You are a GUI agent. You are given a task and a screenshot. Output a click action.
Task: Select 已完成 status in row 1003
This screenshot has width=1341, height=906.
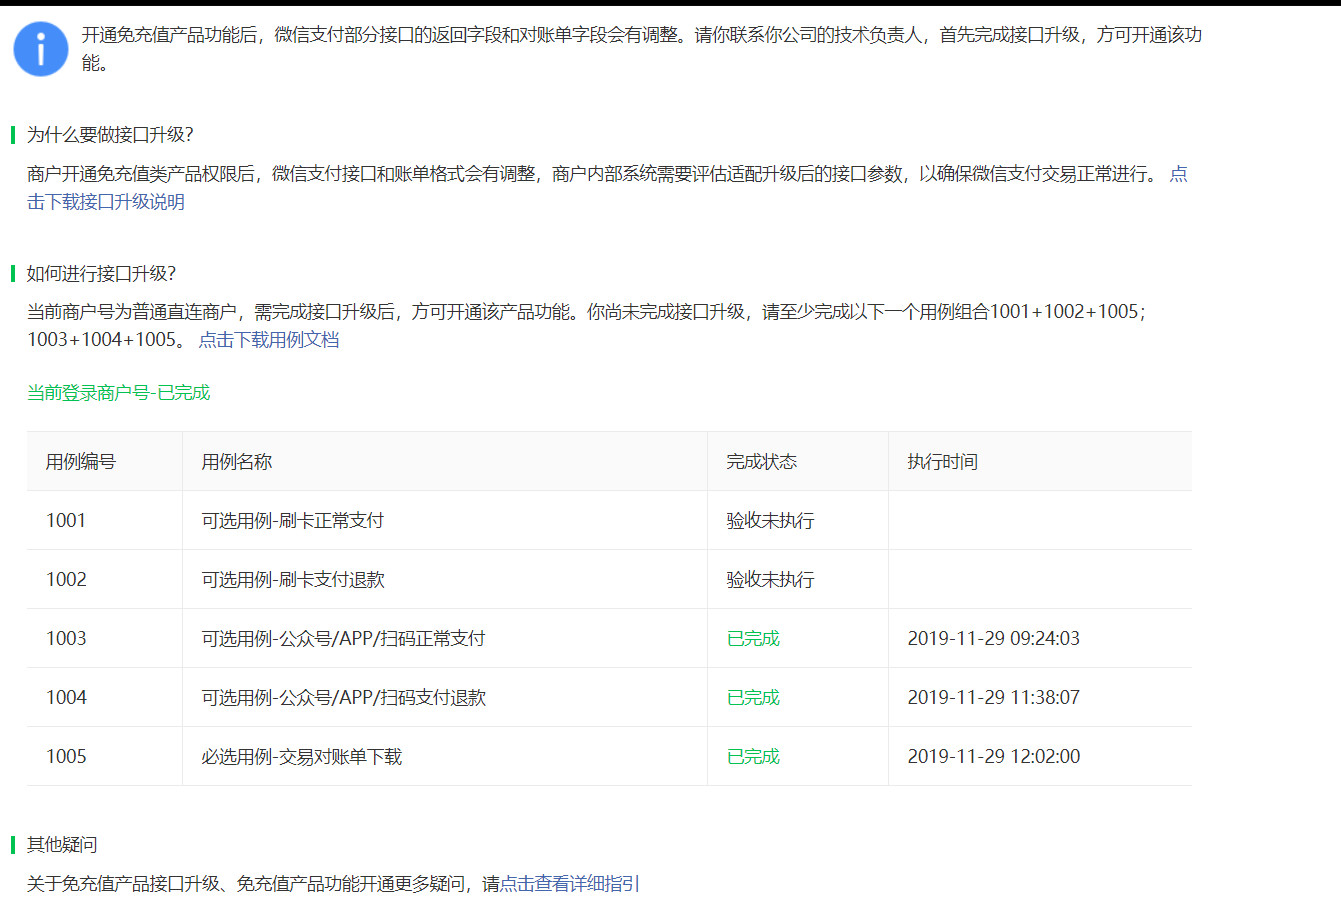pos(754,639)
